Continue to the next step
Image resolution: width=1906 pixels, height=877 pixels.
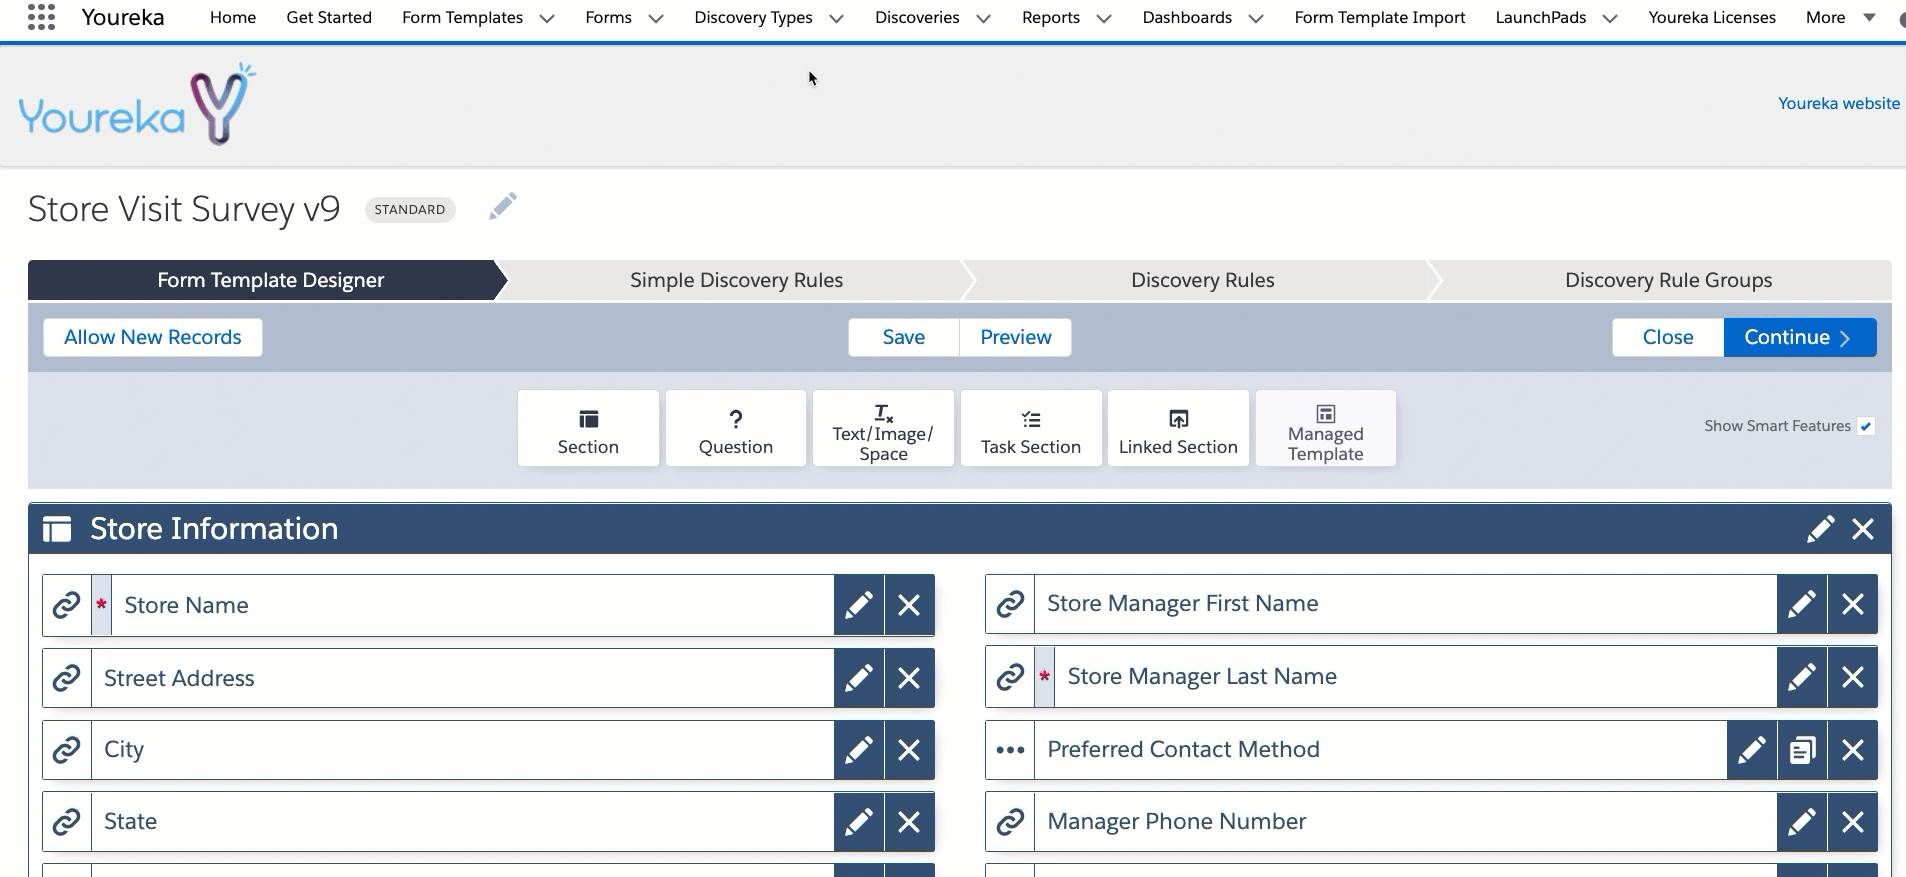pyautogui.click(x=1800, y=337)
